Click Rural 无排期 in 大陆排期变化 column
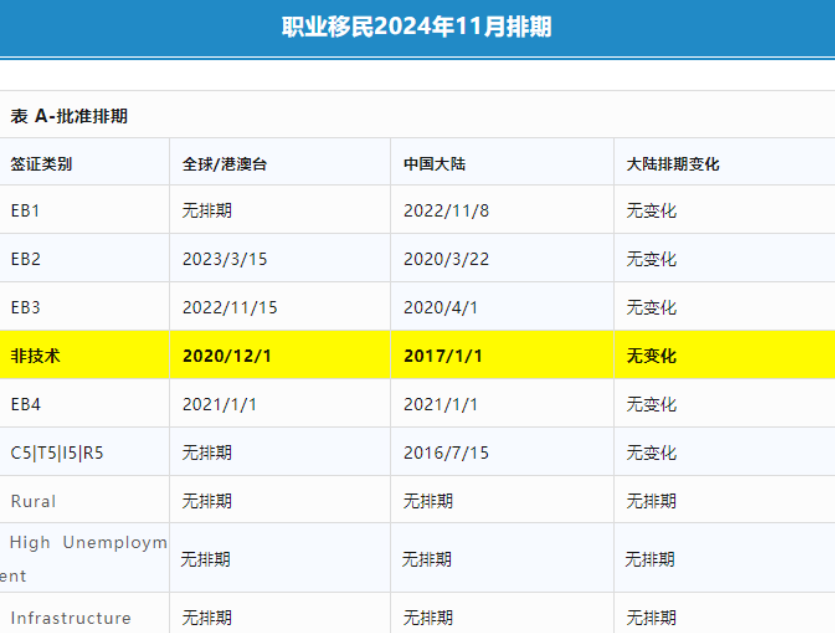 point(651,502)
